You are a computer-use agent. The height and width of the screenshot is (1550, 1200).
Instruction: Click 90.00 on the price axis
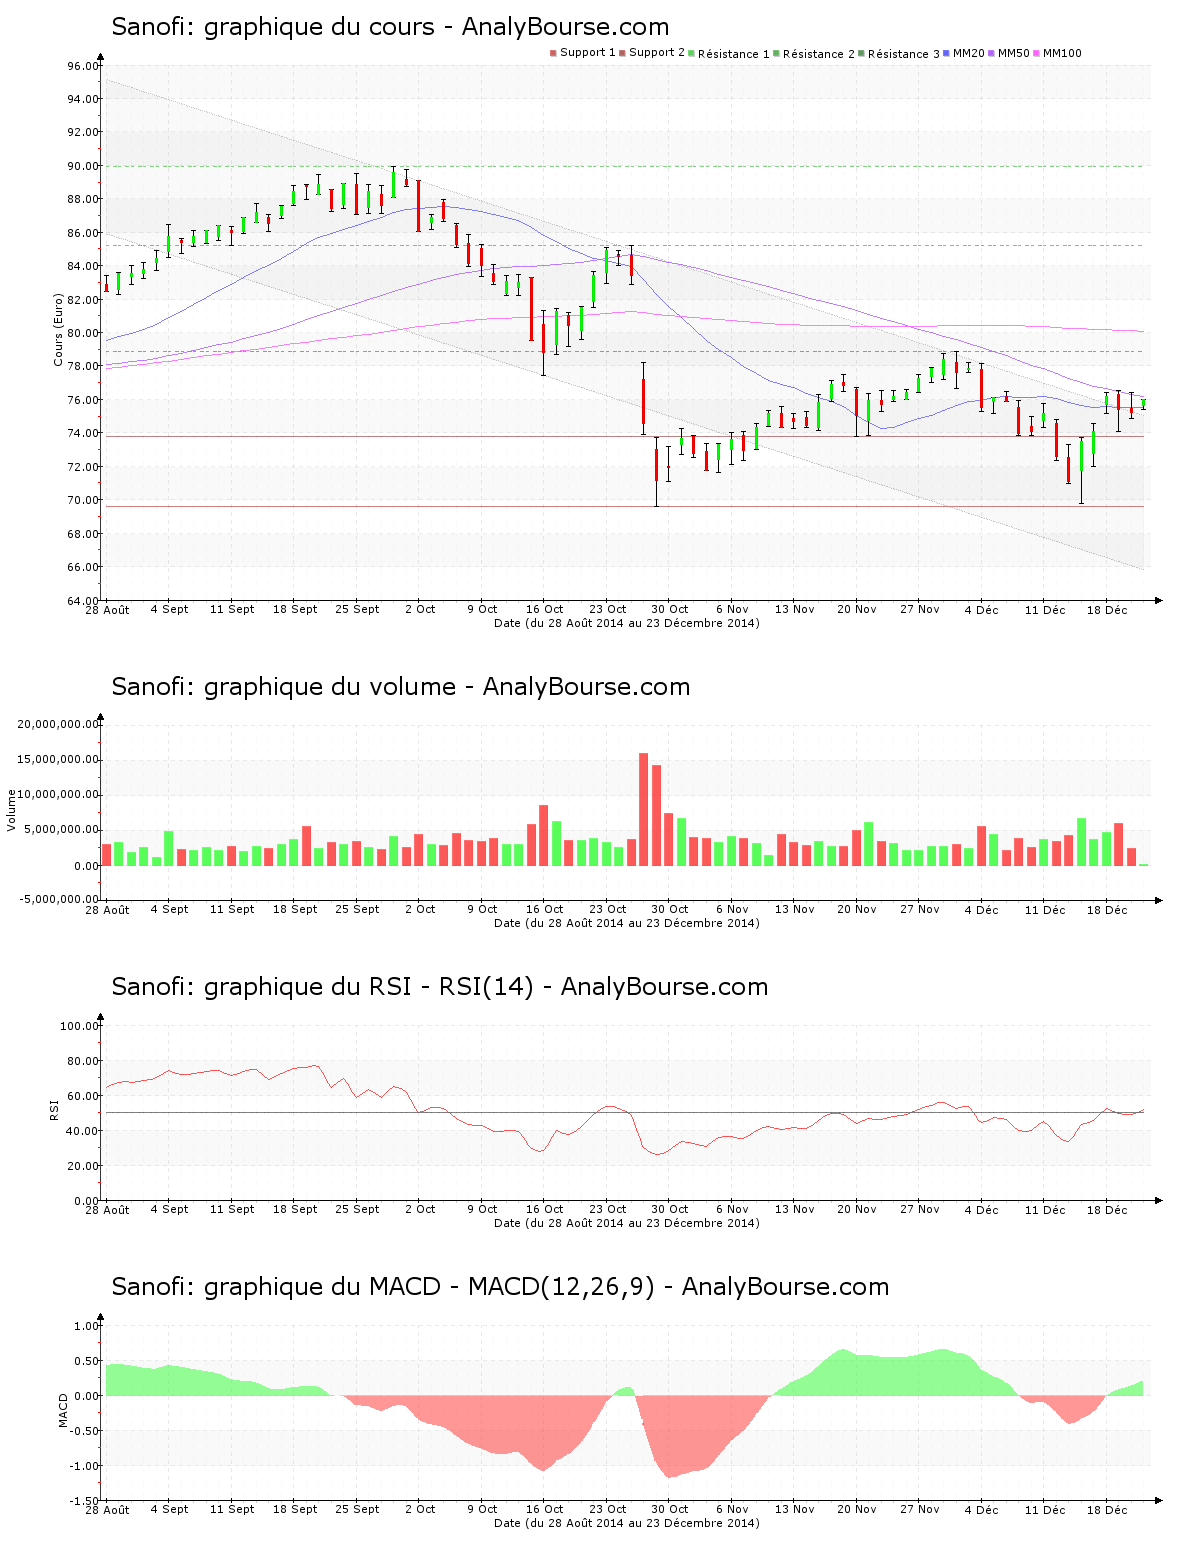(x=83, y=166)
